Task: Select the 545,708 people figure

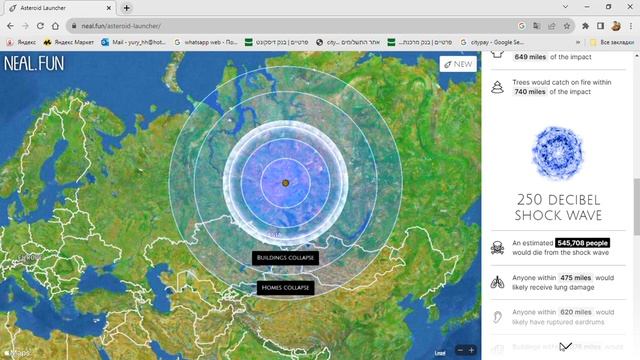Action: 582,243
